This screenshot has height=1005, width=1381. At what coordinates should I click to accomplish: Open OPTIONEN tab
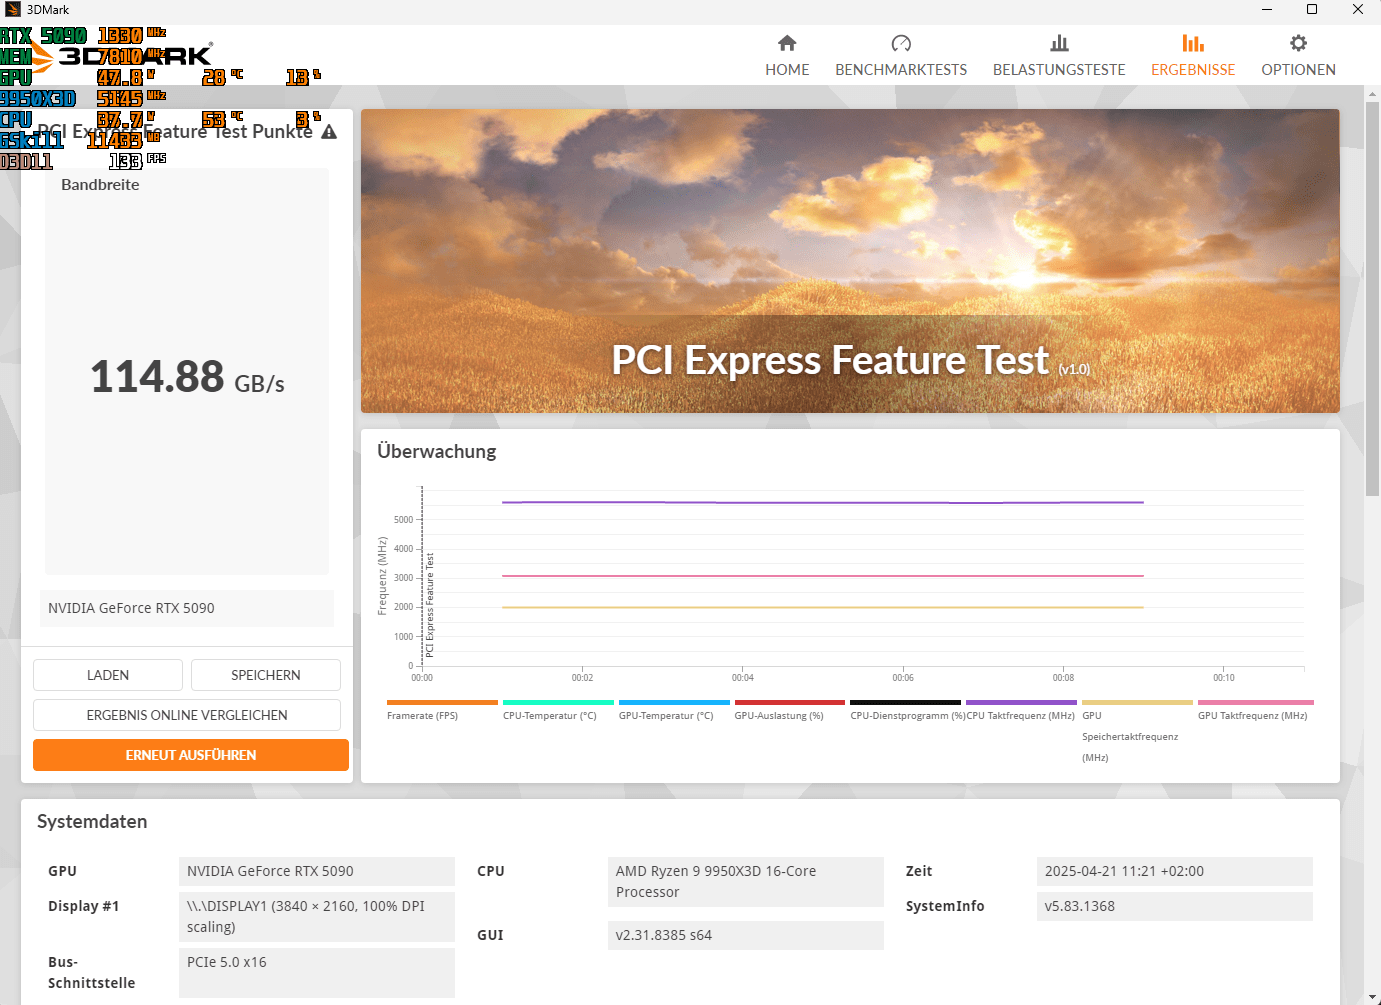click(1298, 55)
